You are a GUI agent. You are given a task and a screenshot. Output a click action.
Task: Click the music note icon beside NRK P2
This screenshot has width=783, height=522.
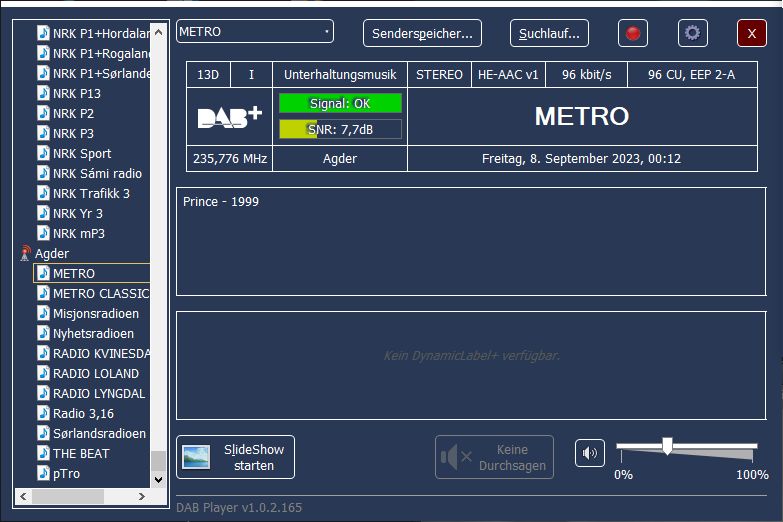coord(43,113)
